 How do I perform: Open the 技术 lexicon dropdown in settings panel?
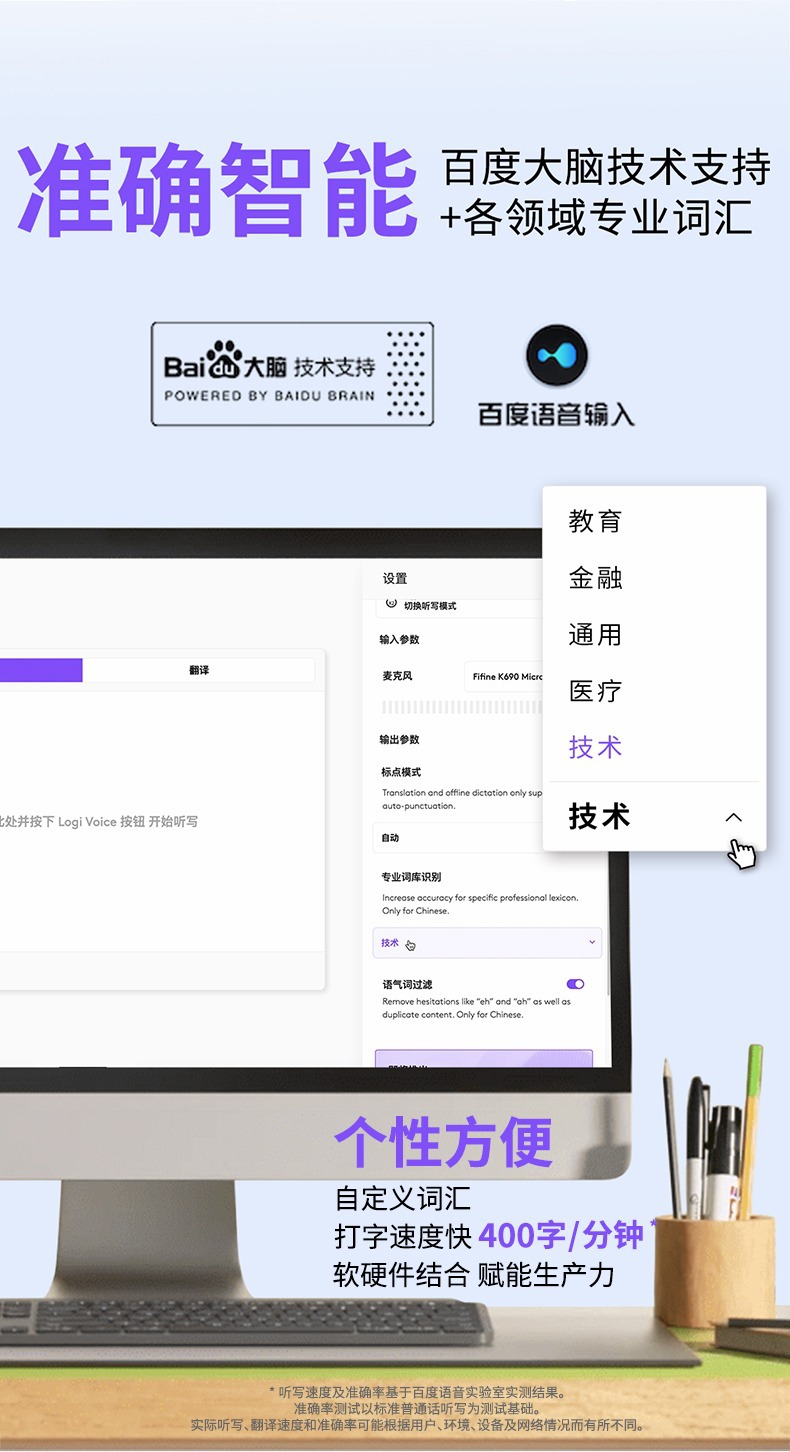pos(487,942)
